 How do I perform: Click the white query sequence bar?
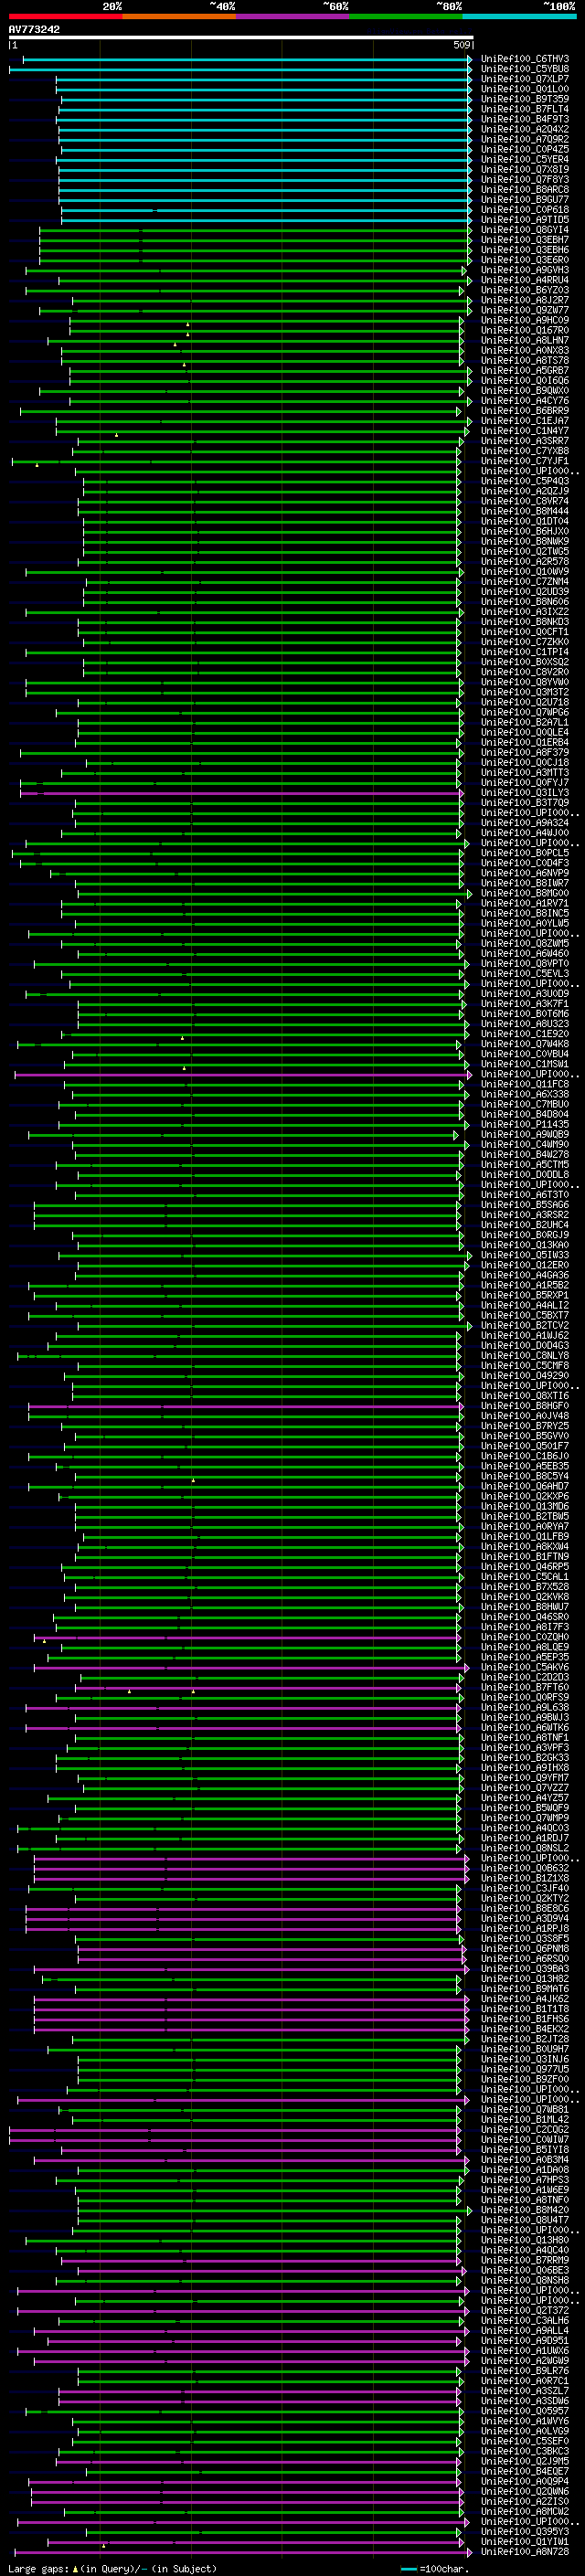[x=241, y=38]
